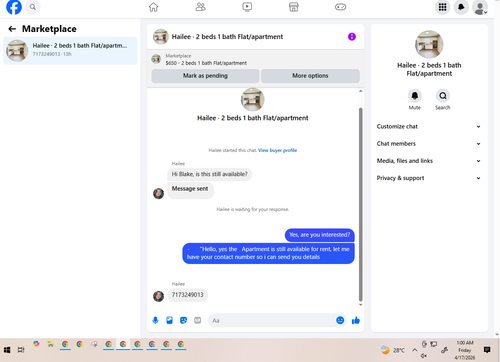Open the Copilot icon on taskbar

click(x=36, y=344)
